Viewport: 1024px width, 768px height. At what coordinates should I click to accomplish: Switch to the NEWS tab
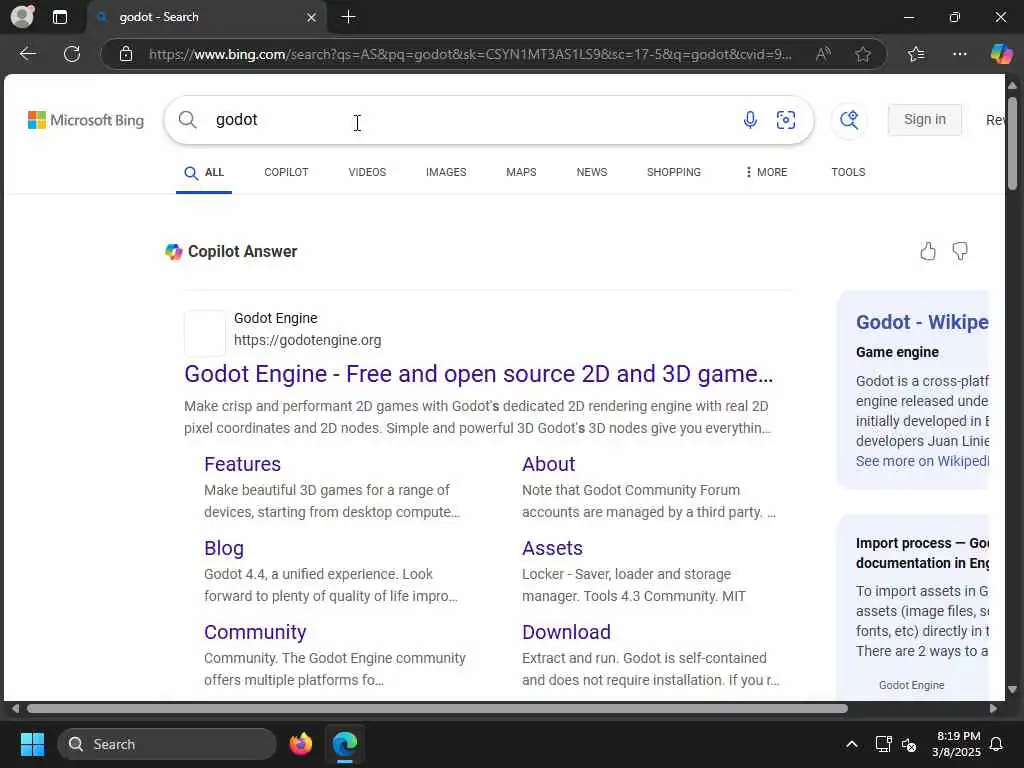pos(592,172)
